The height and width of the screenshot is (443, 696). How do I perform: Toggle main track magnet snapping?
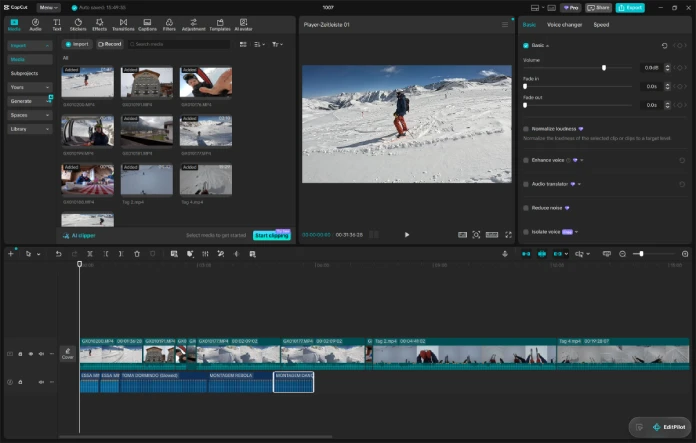click(526, 254)
